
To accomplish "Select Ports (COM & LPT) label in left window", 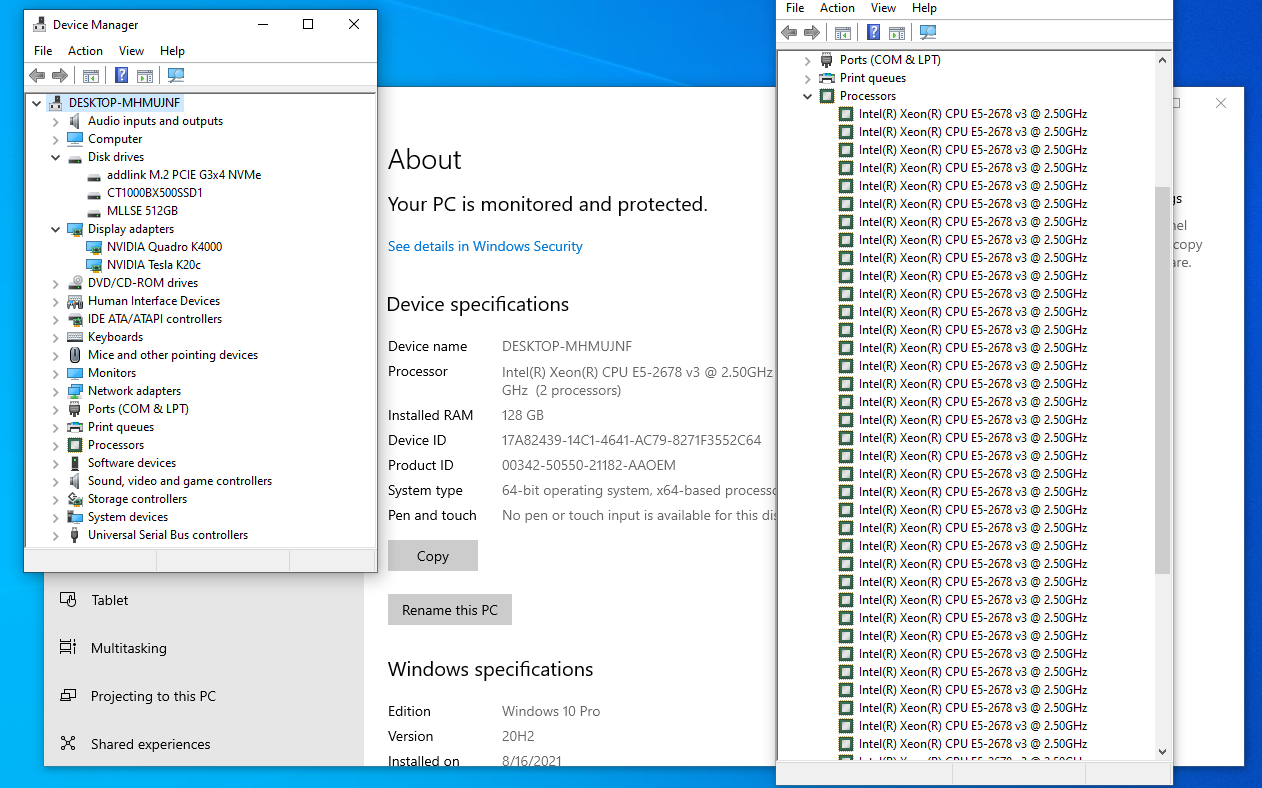I will [138, 409].
